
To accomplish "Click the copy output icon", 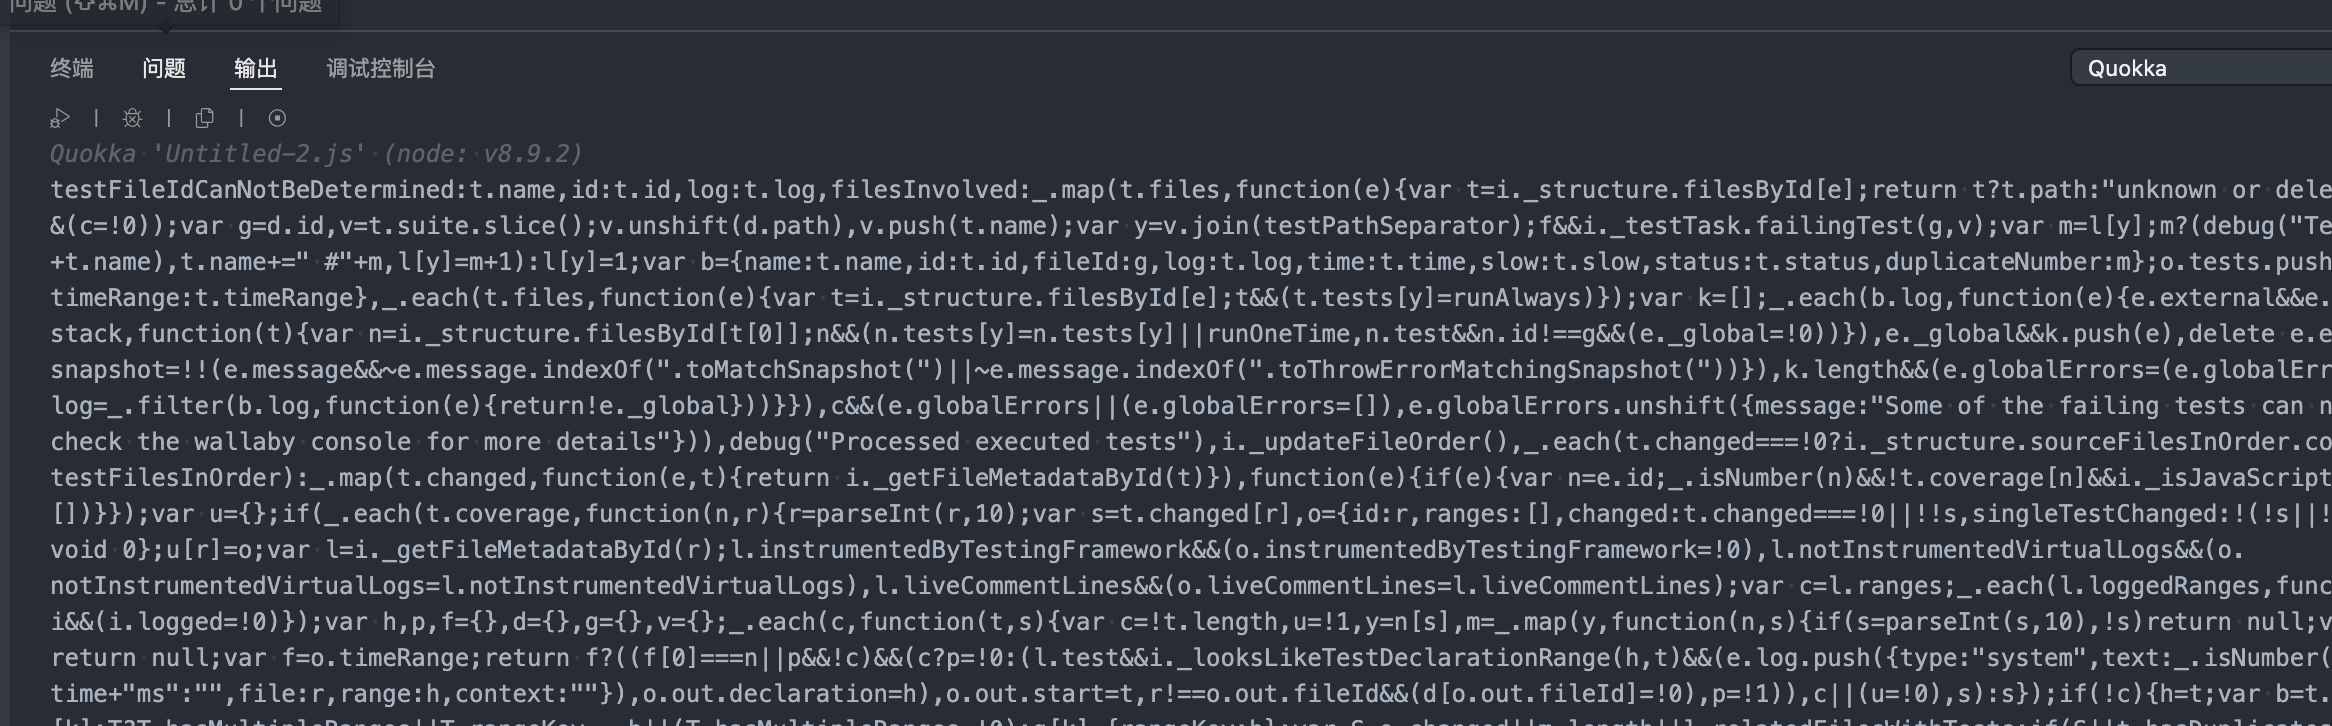I will 204,118.
